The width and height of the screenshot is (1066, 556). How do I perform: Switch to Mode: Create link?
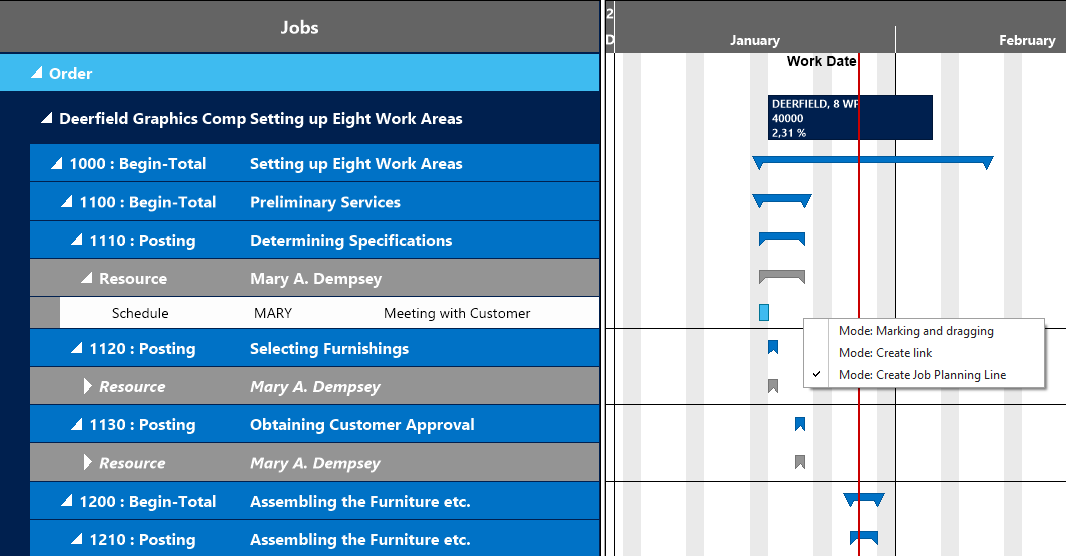(885, 353)
